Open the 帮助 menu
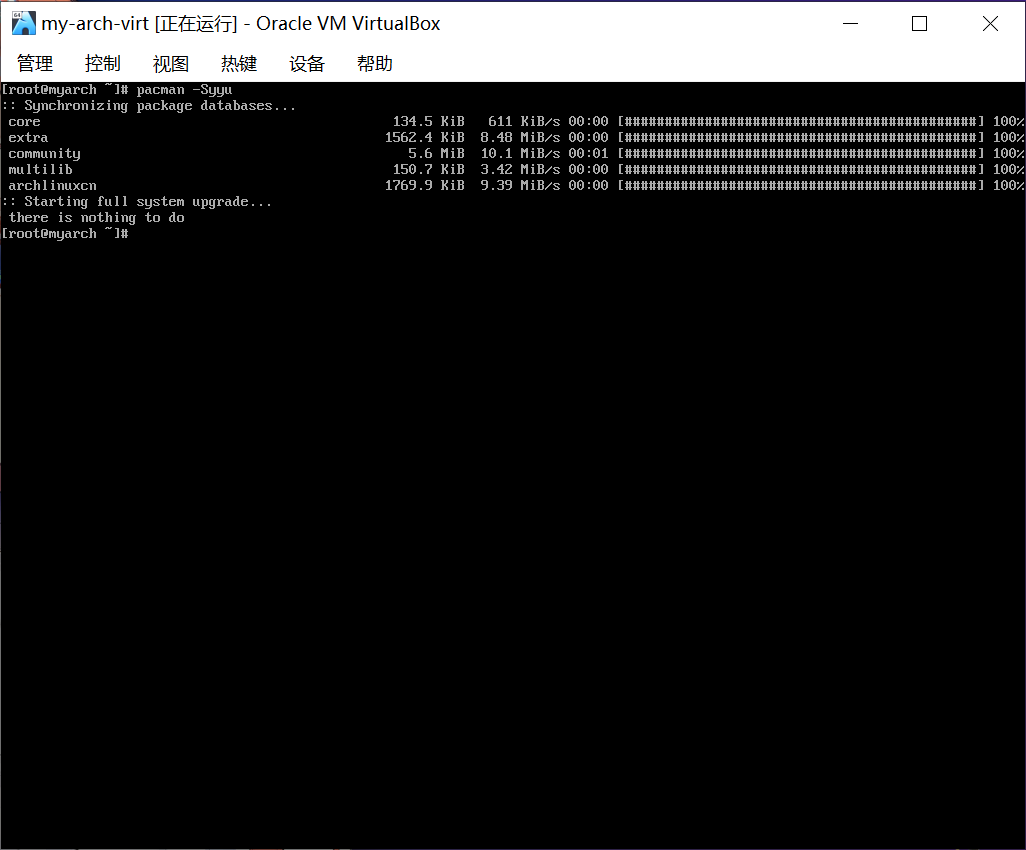The image size is (1026, 850). click(375, 64)
